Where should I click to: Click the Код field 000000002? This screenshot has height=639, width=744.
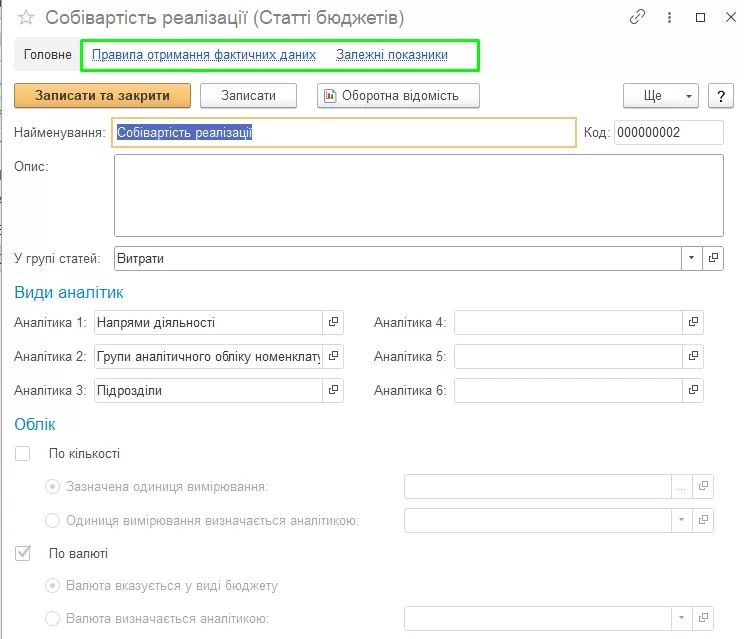pos(669,132)
